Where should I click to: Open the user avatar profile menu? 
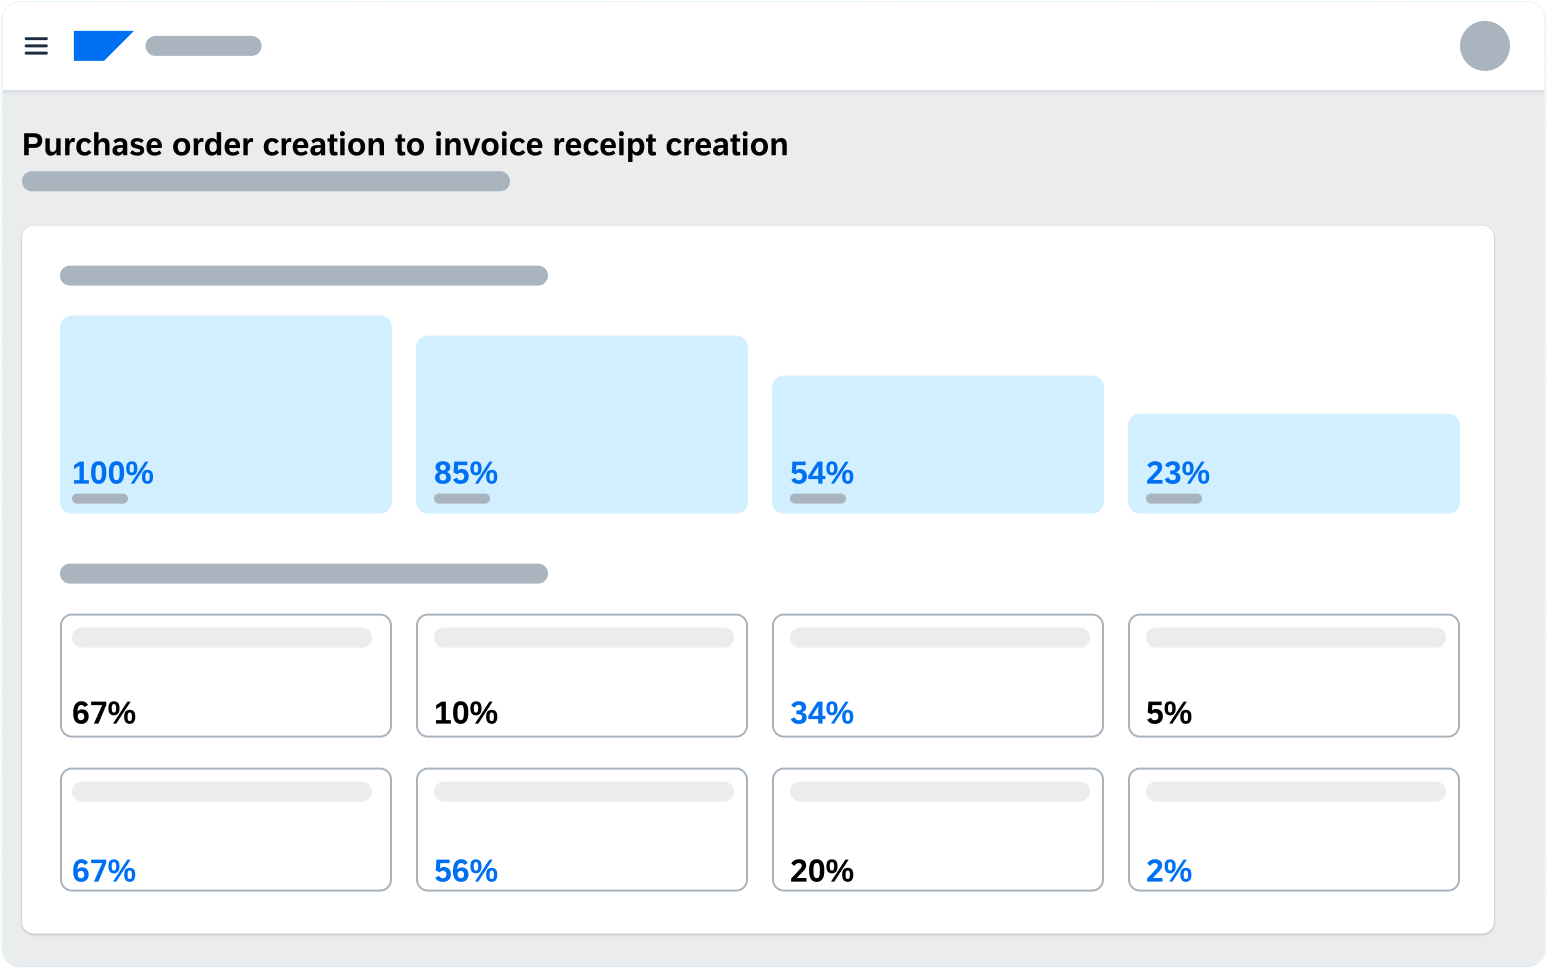coord(1484,46)
